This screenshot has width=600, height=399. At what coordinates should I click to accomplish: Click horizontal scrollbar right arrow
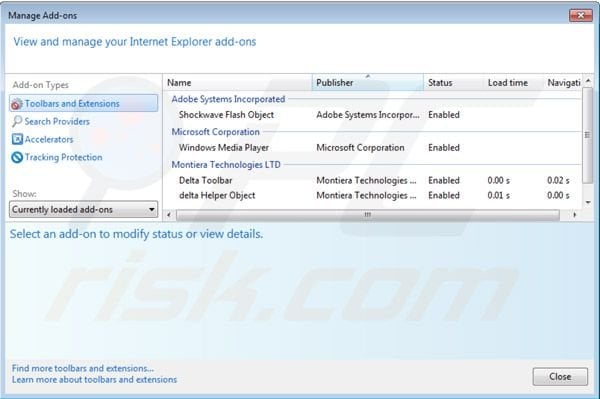[x=574, y=215]
